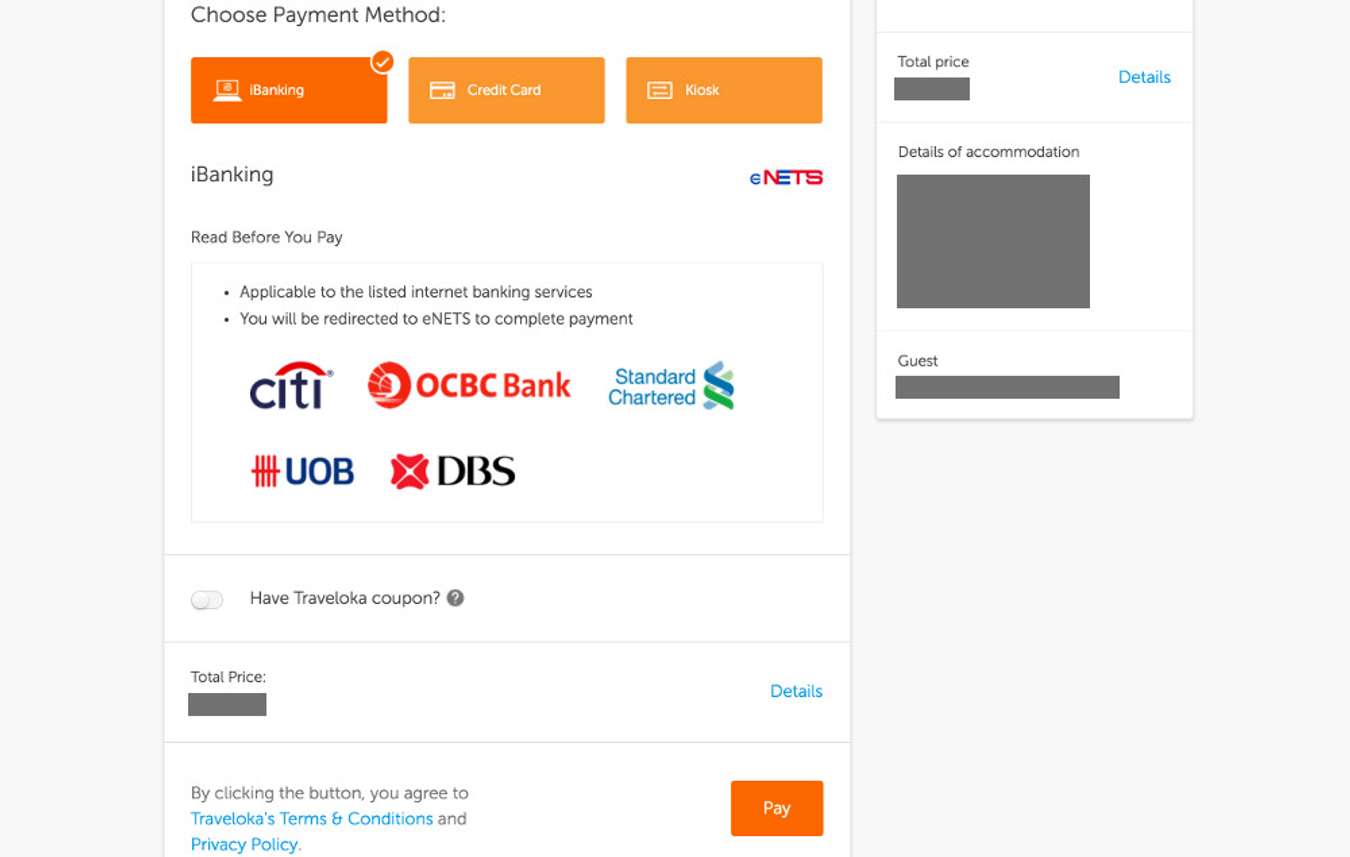Screen dimensions: 1350x857
Task: Expand Details beside Total price in sidebar
Action: tap(1144, 77)
